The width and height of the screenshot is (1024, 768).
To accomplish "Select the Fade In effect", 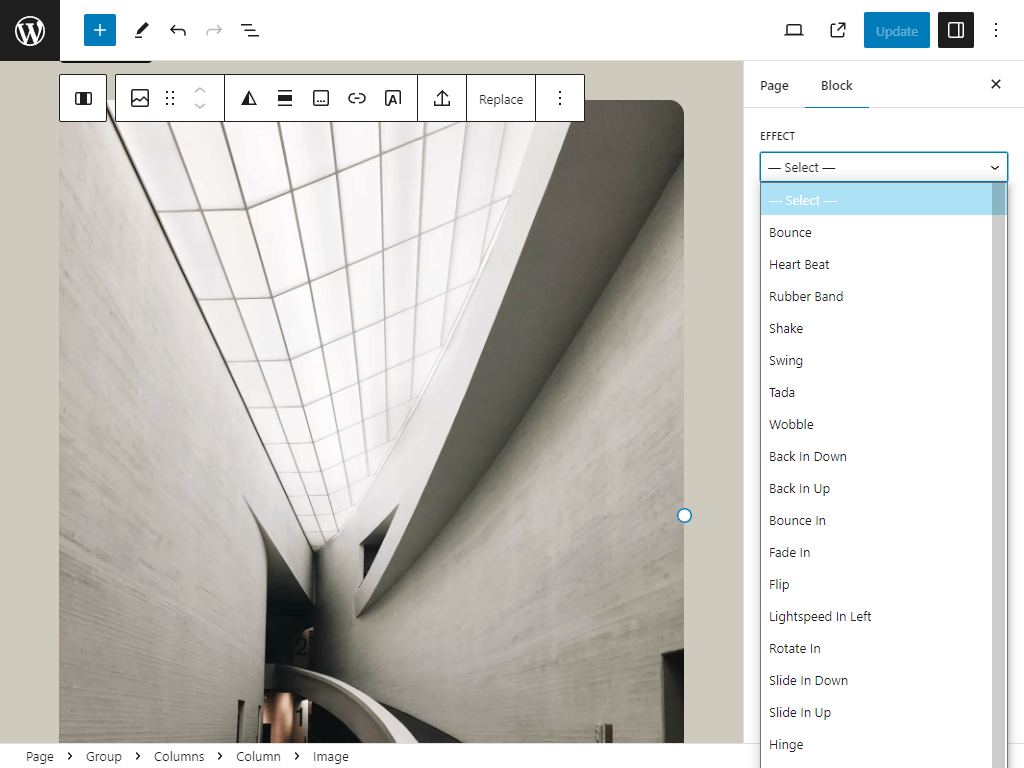I will pos(876,552).
